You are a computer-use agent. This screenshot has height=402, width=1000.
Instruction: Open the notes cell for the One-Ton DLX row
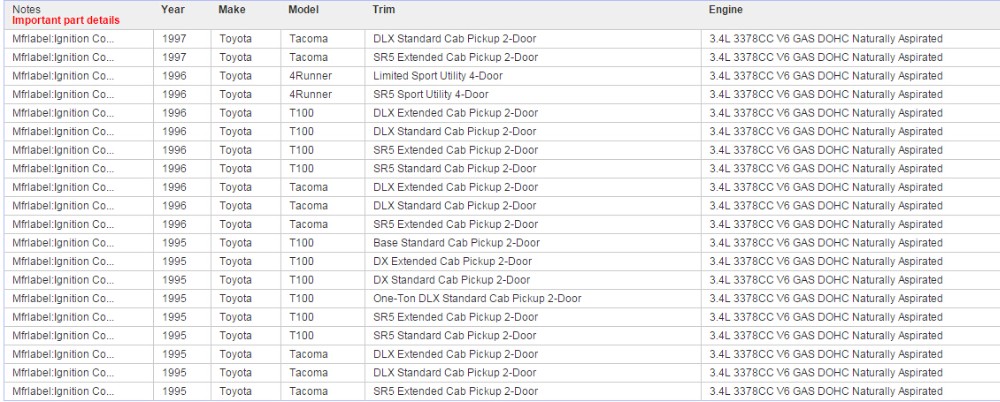64,298
